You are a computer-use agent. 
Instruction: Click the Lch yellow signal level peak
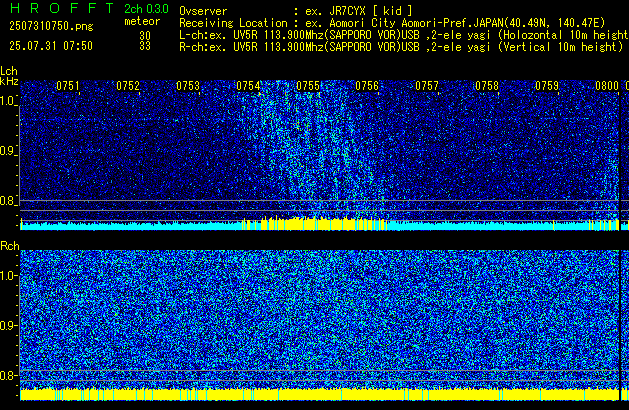tap(315, 223)
